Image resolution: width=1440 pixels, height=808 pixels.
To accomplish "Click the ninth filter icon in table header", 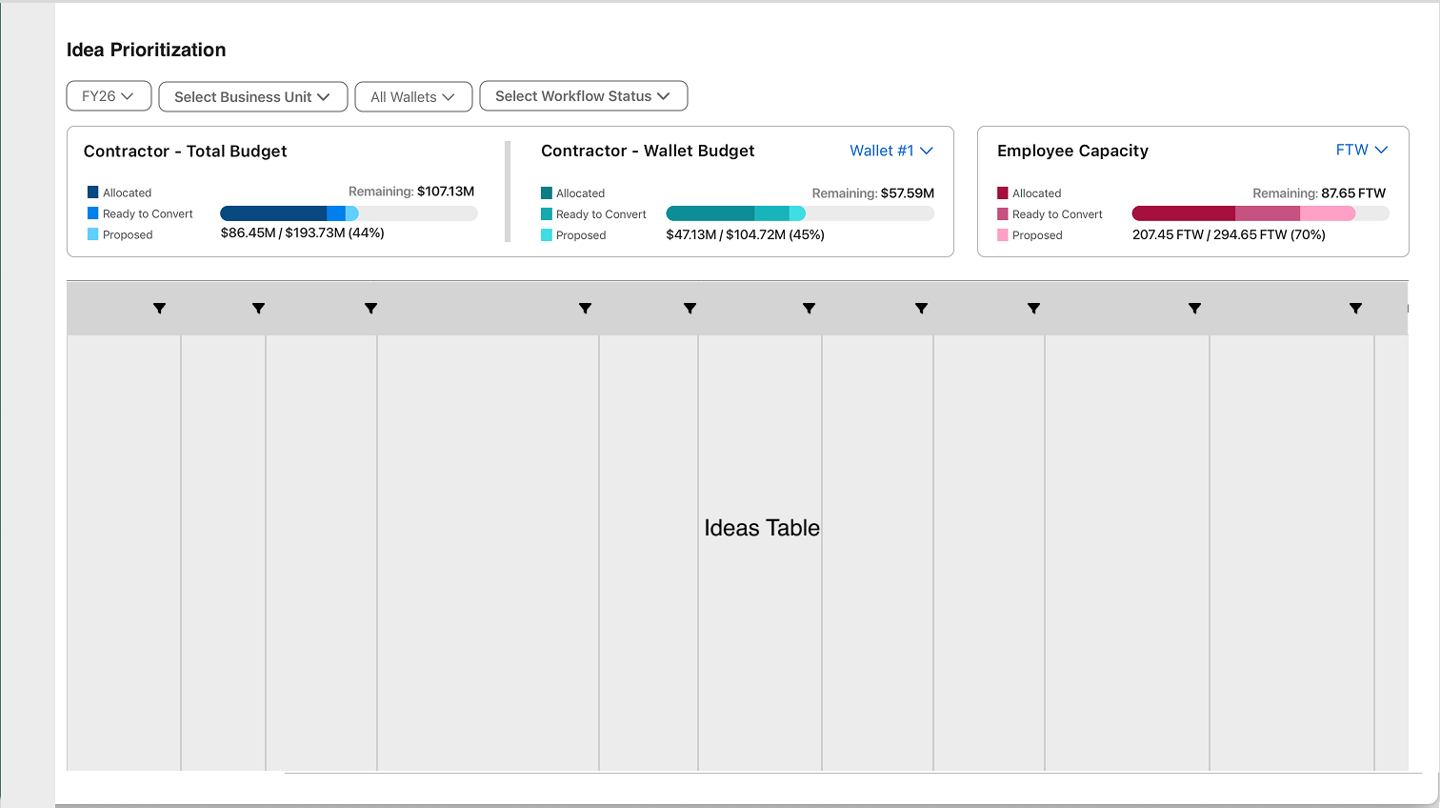I will [1194, 309].
